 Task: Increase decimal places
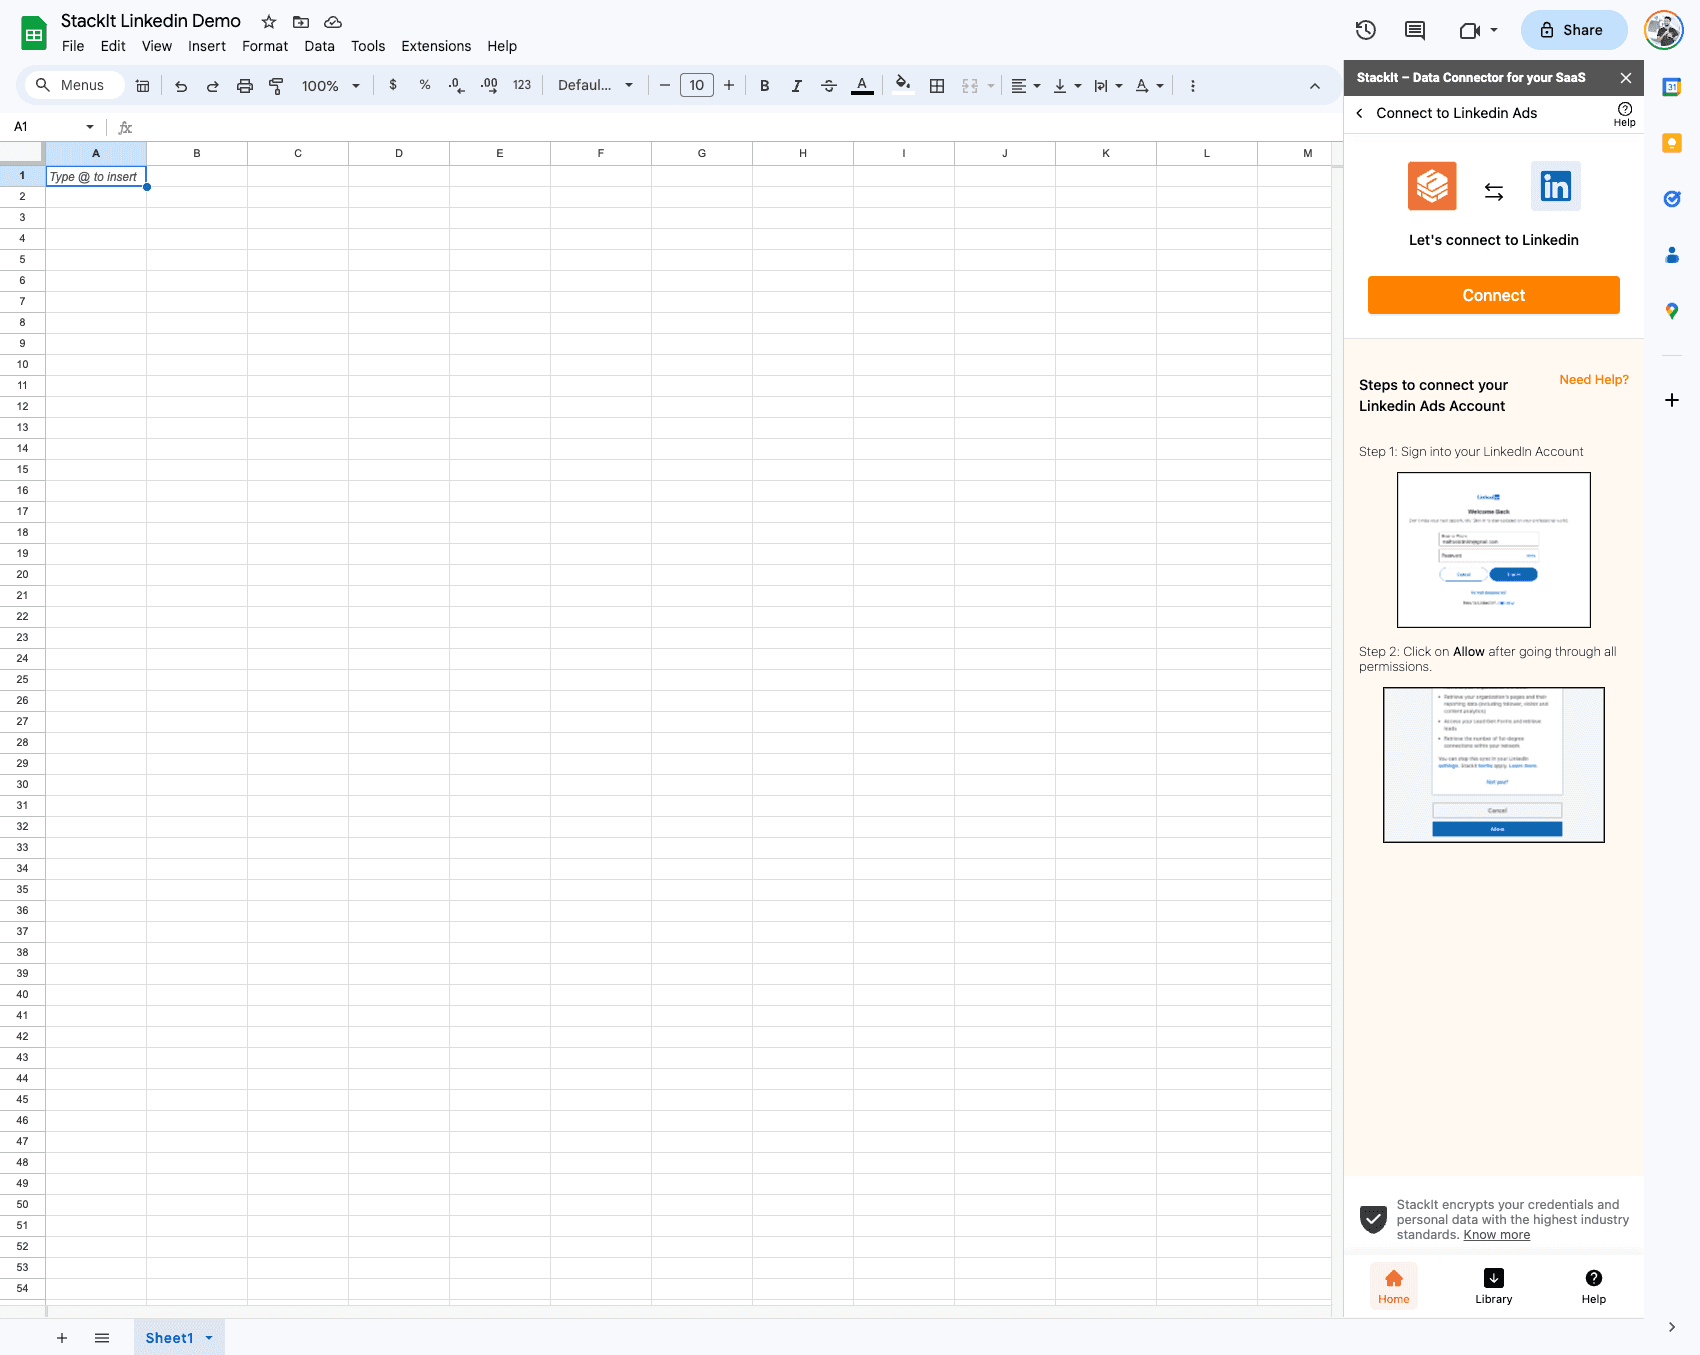(x=489, y=85)
